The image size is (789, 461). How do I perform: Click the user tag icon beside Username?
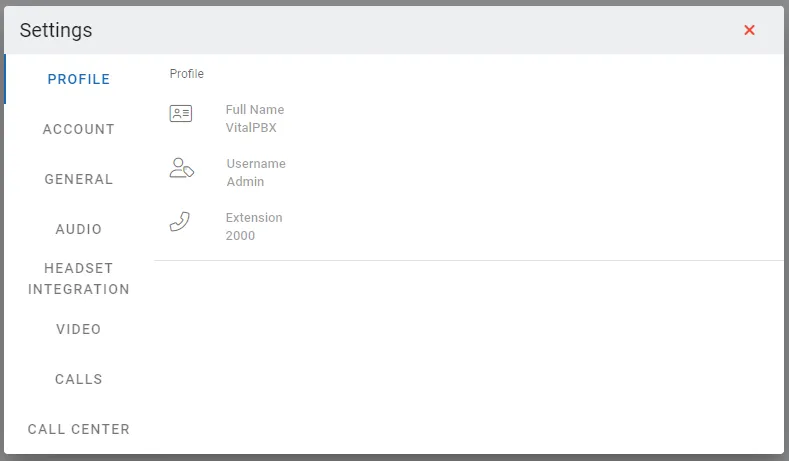(182, 168)
